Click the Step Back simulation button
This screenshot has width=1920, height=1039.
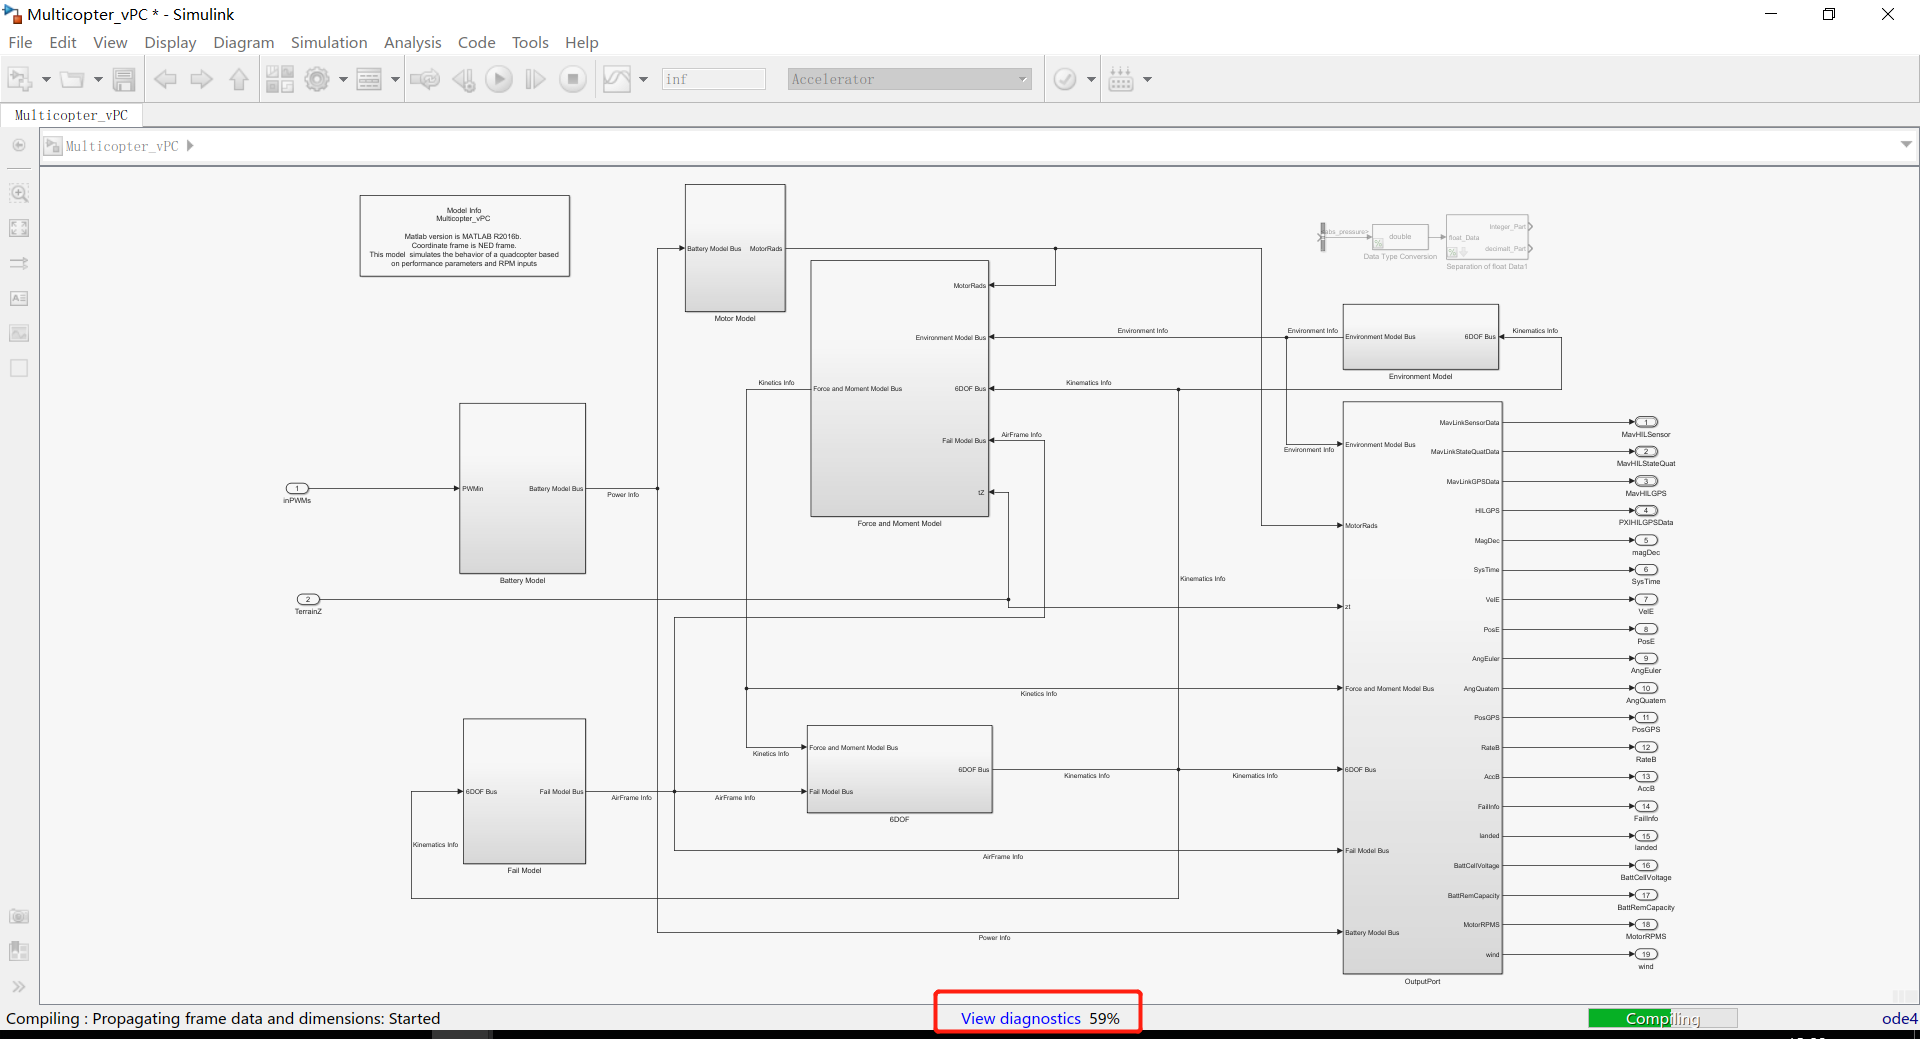point(463,79)
